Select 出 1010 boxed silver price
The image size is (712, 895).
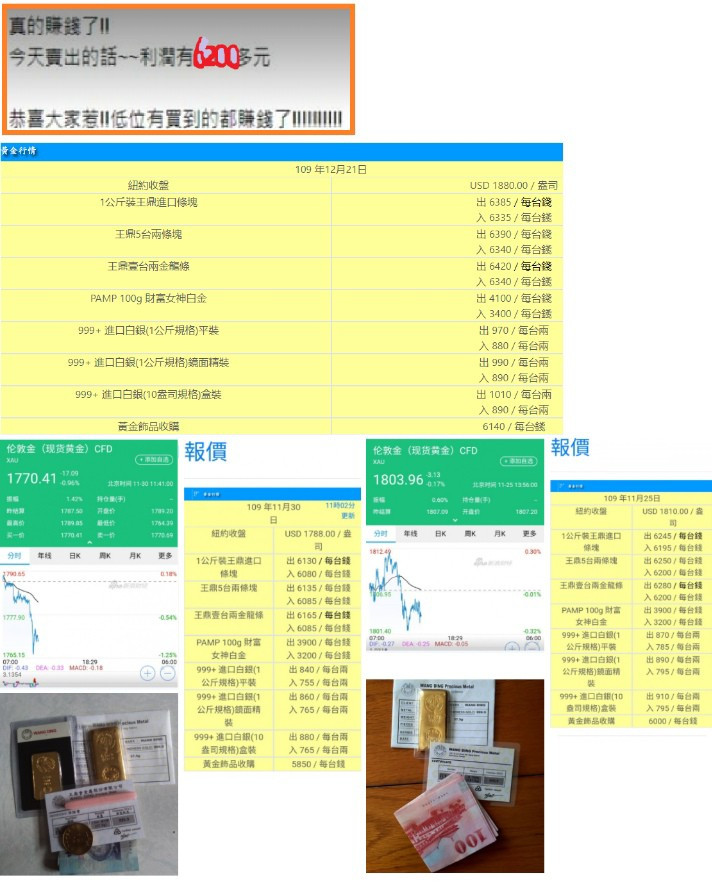[x=514, y=394]
